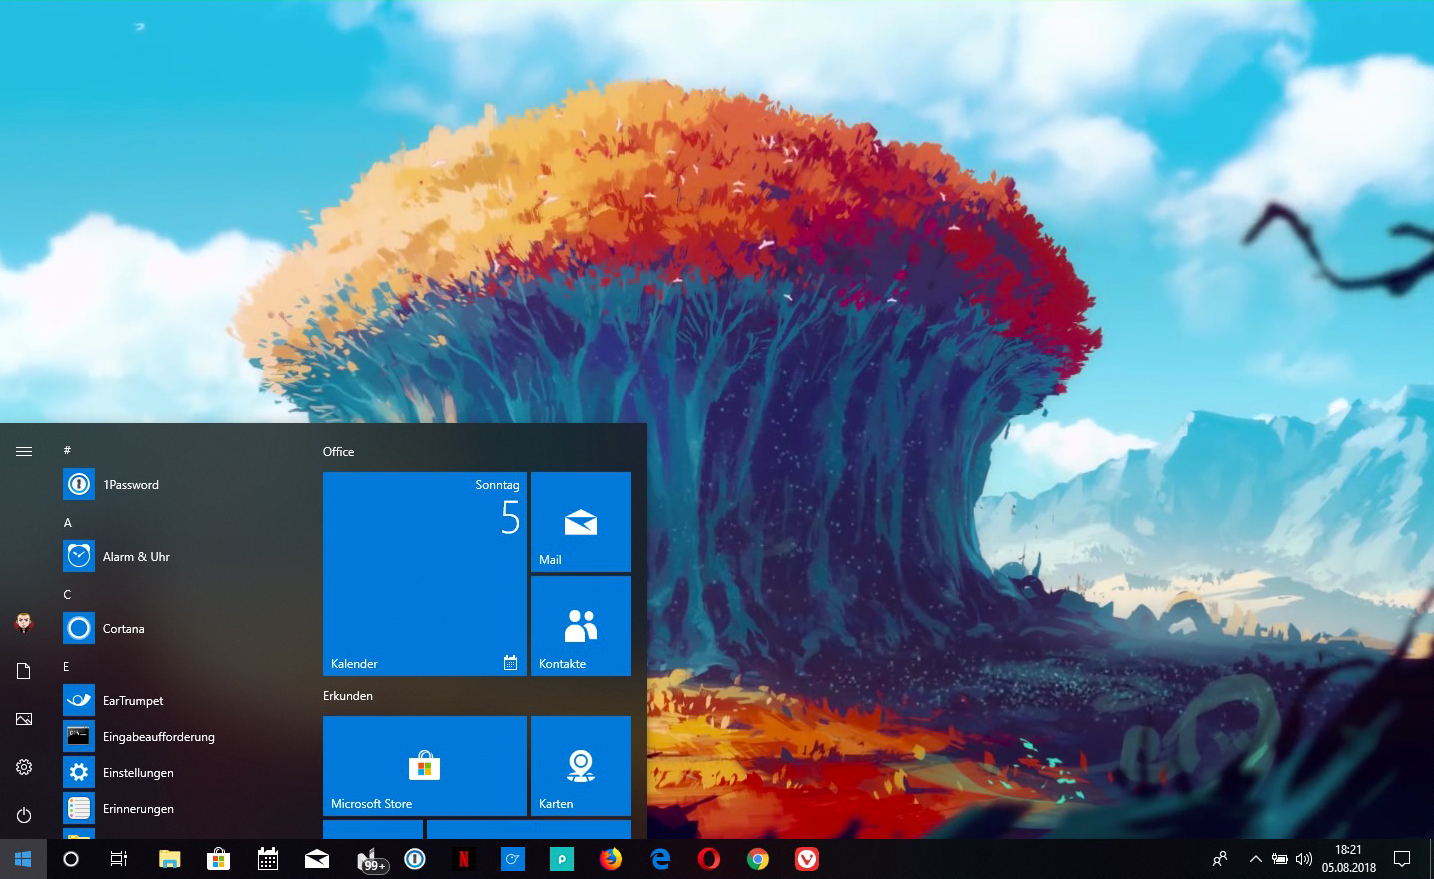Expand the Start menu hamburger button

(24, 452)
